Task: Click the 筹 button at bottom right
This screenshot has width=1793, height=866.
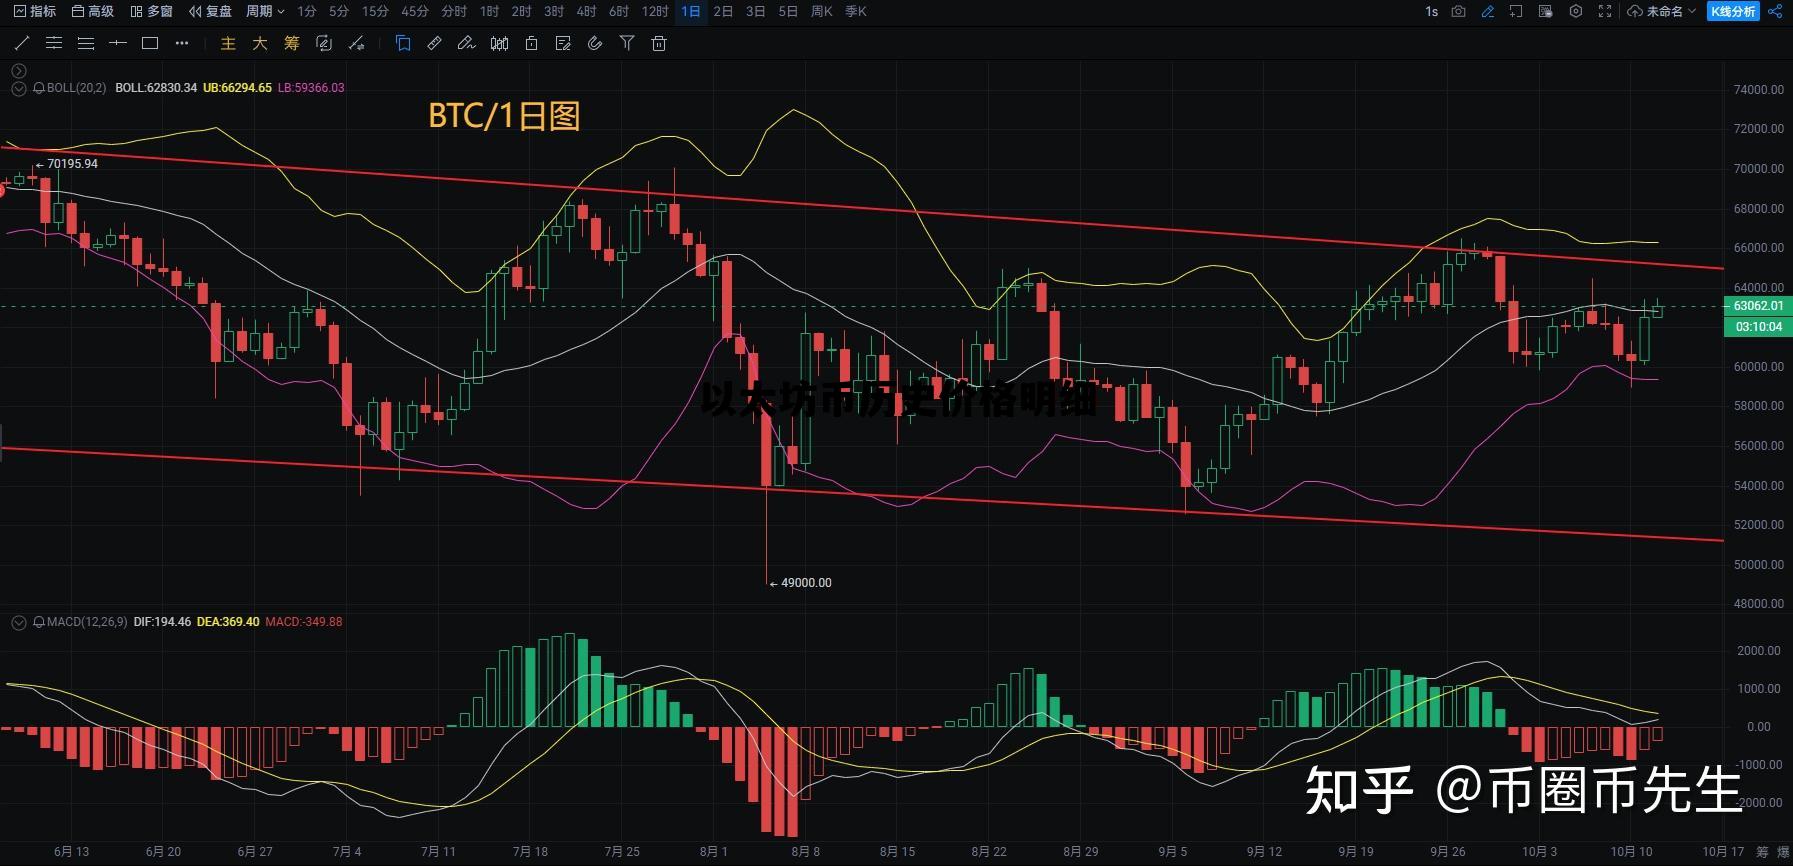Action: [x=1762, y=852]
